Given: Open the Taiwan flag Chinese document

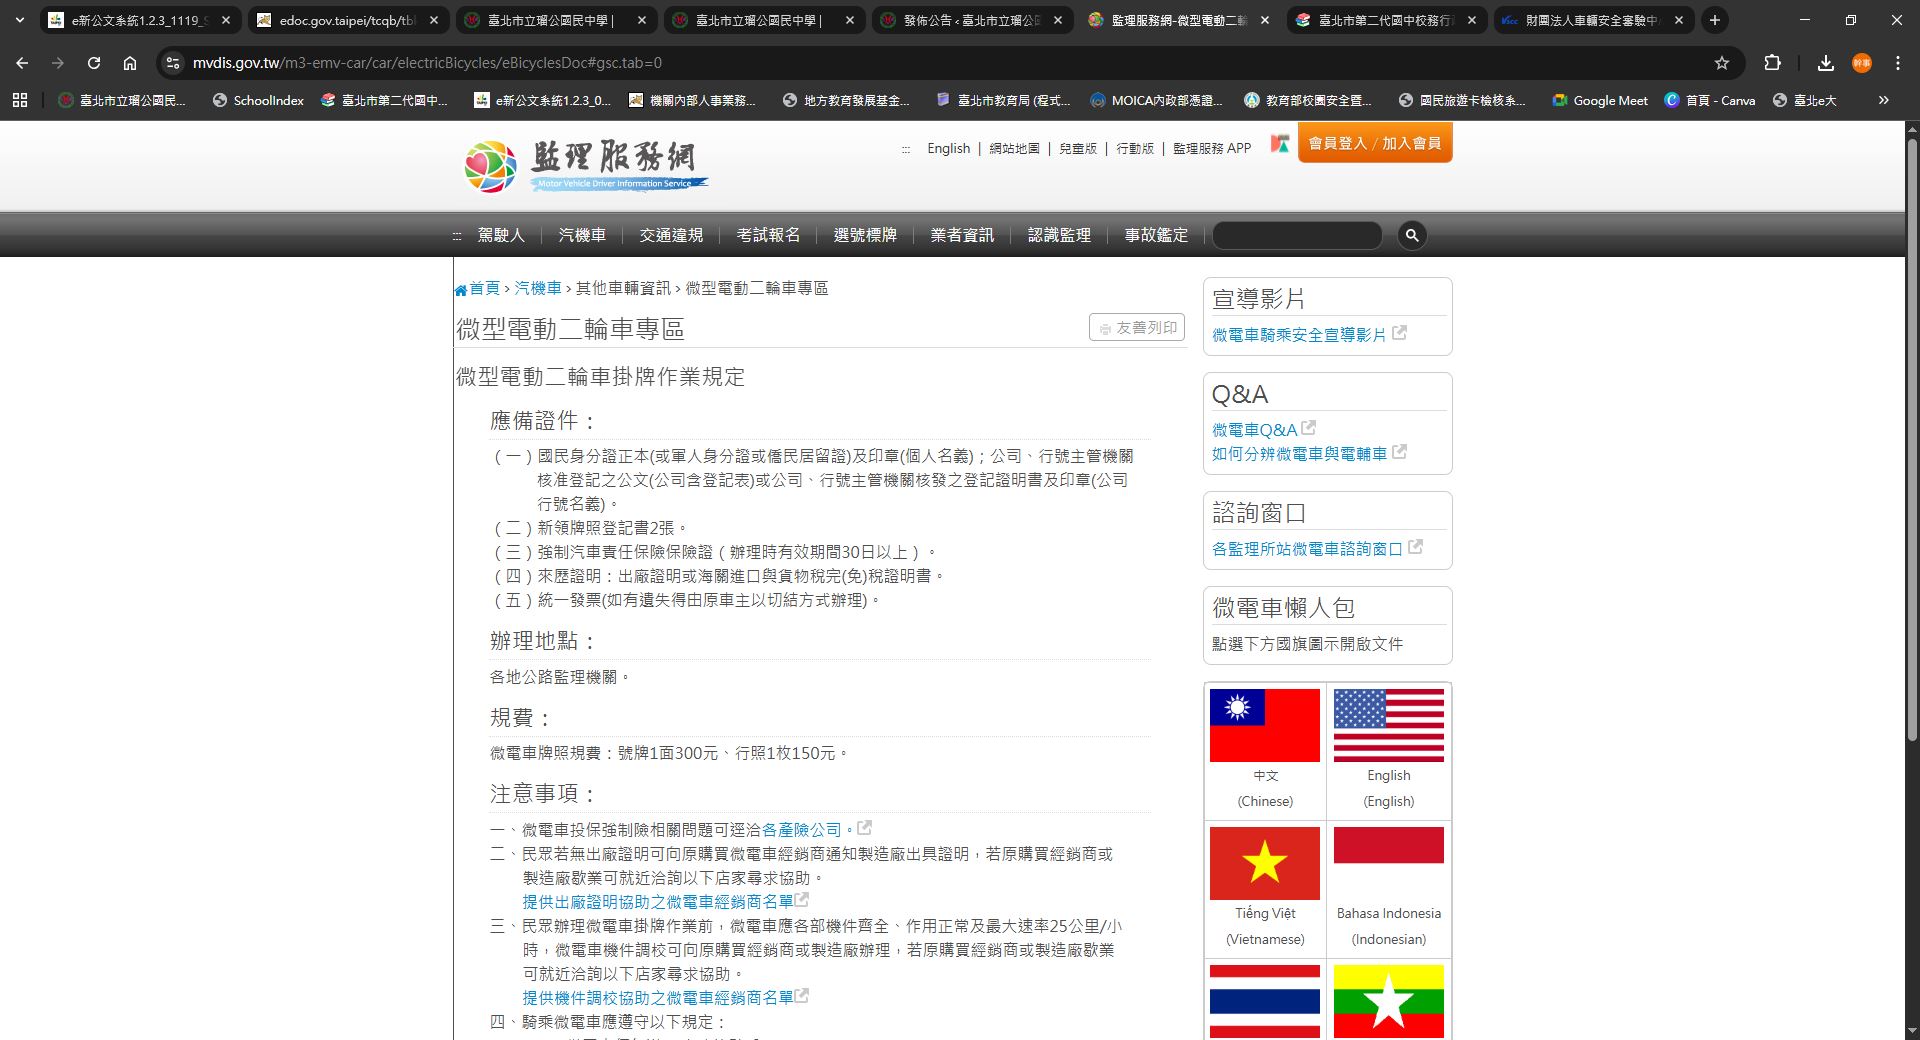Looking at the screenshot, I should (x=1265, y=725).
